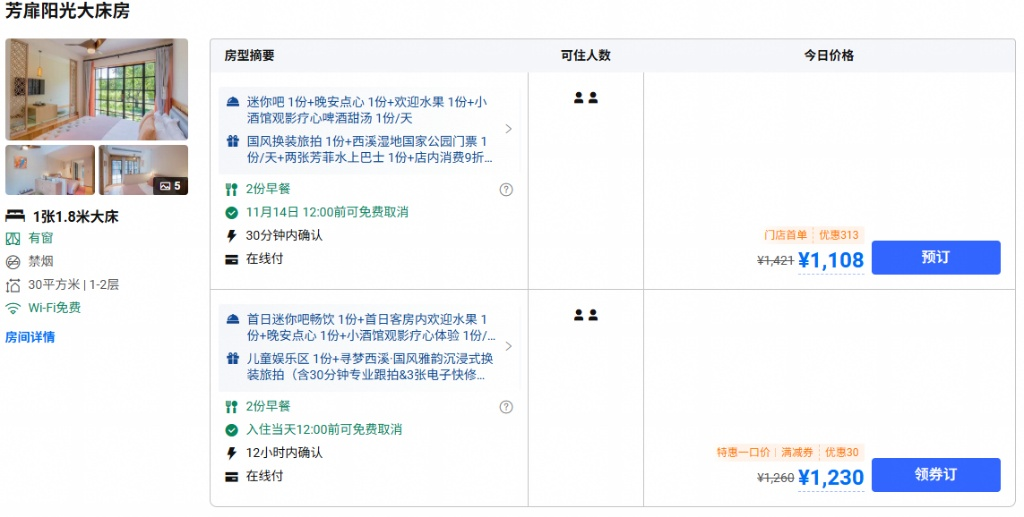
Task: Click the ¥1,108 price
Action: coord(831,260)
